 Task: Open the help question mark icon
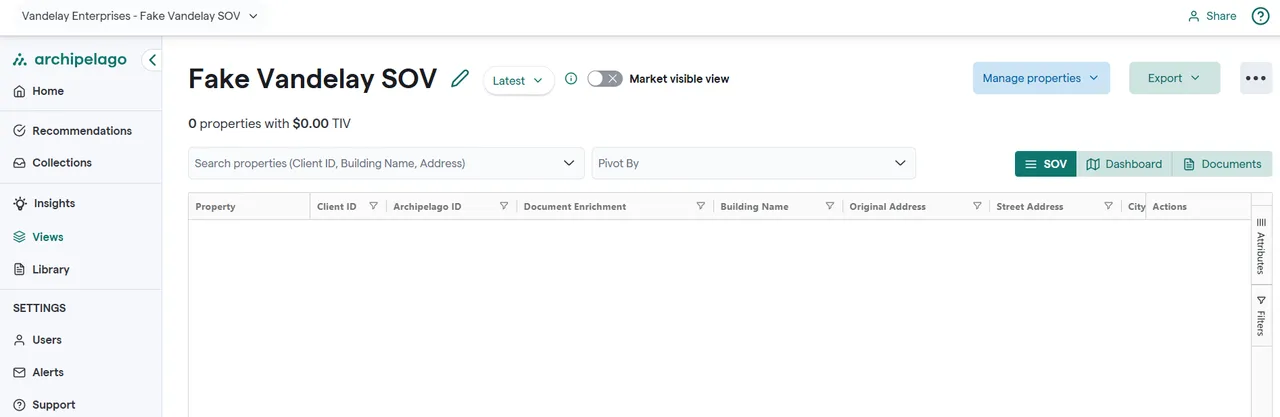click(x=1260, y=16)
